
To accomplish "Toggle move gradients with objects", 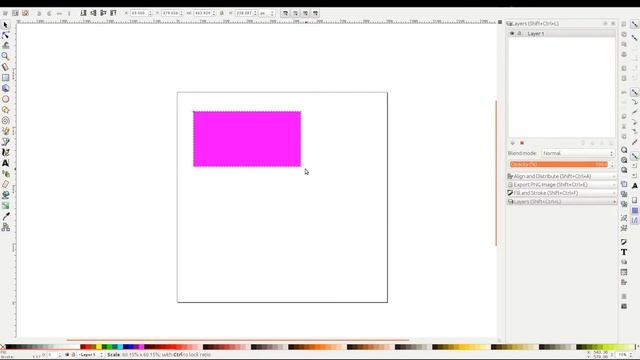I will tap(305, 13).
